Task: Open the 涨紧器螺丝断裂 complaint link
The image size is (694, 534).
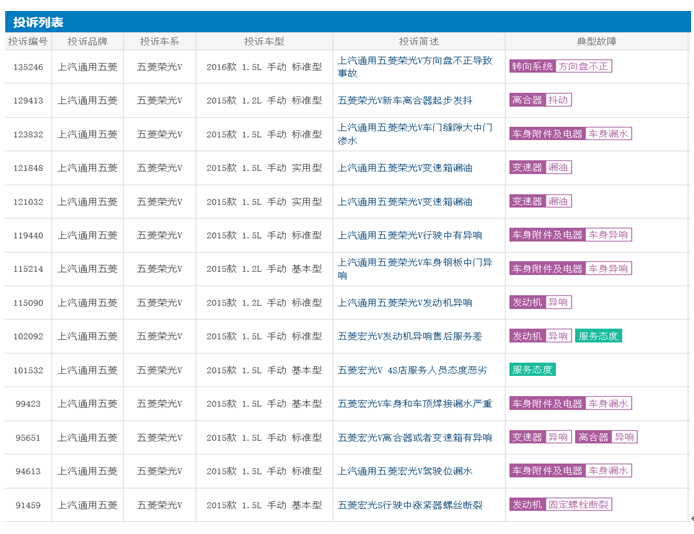Action: (x=411, y=505)
